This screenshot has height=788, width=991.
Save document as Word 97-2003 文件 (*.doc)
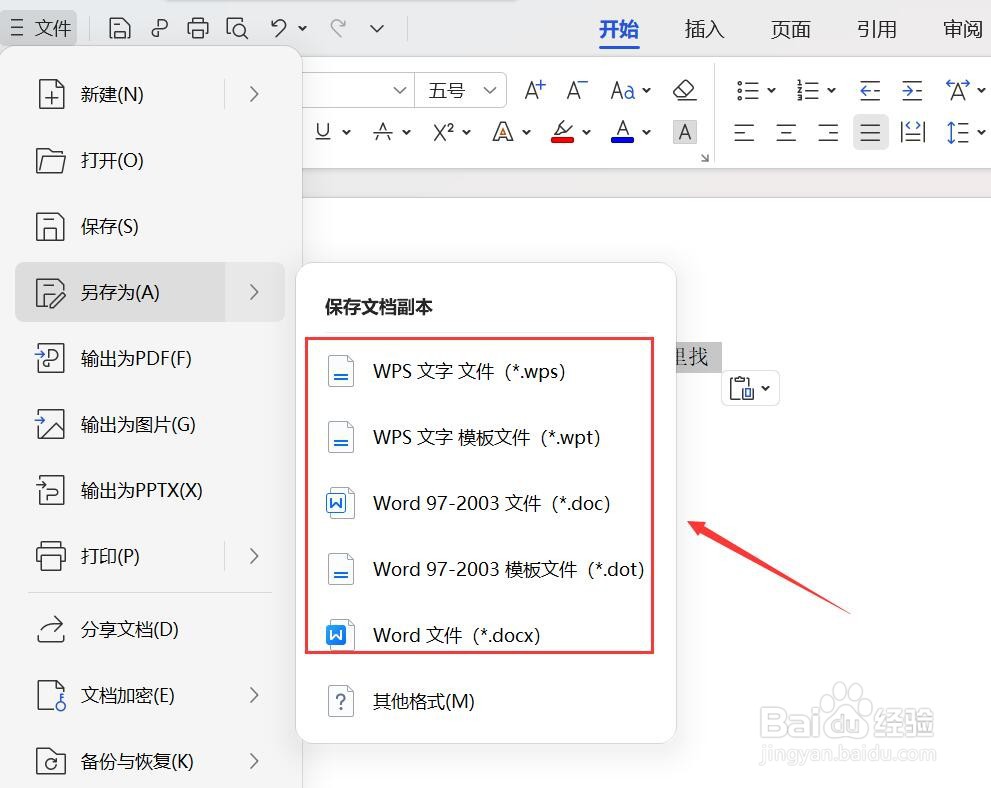click(492, 503)
